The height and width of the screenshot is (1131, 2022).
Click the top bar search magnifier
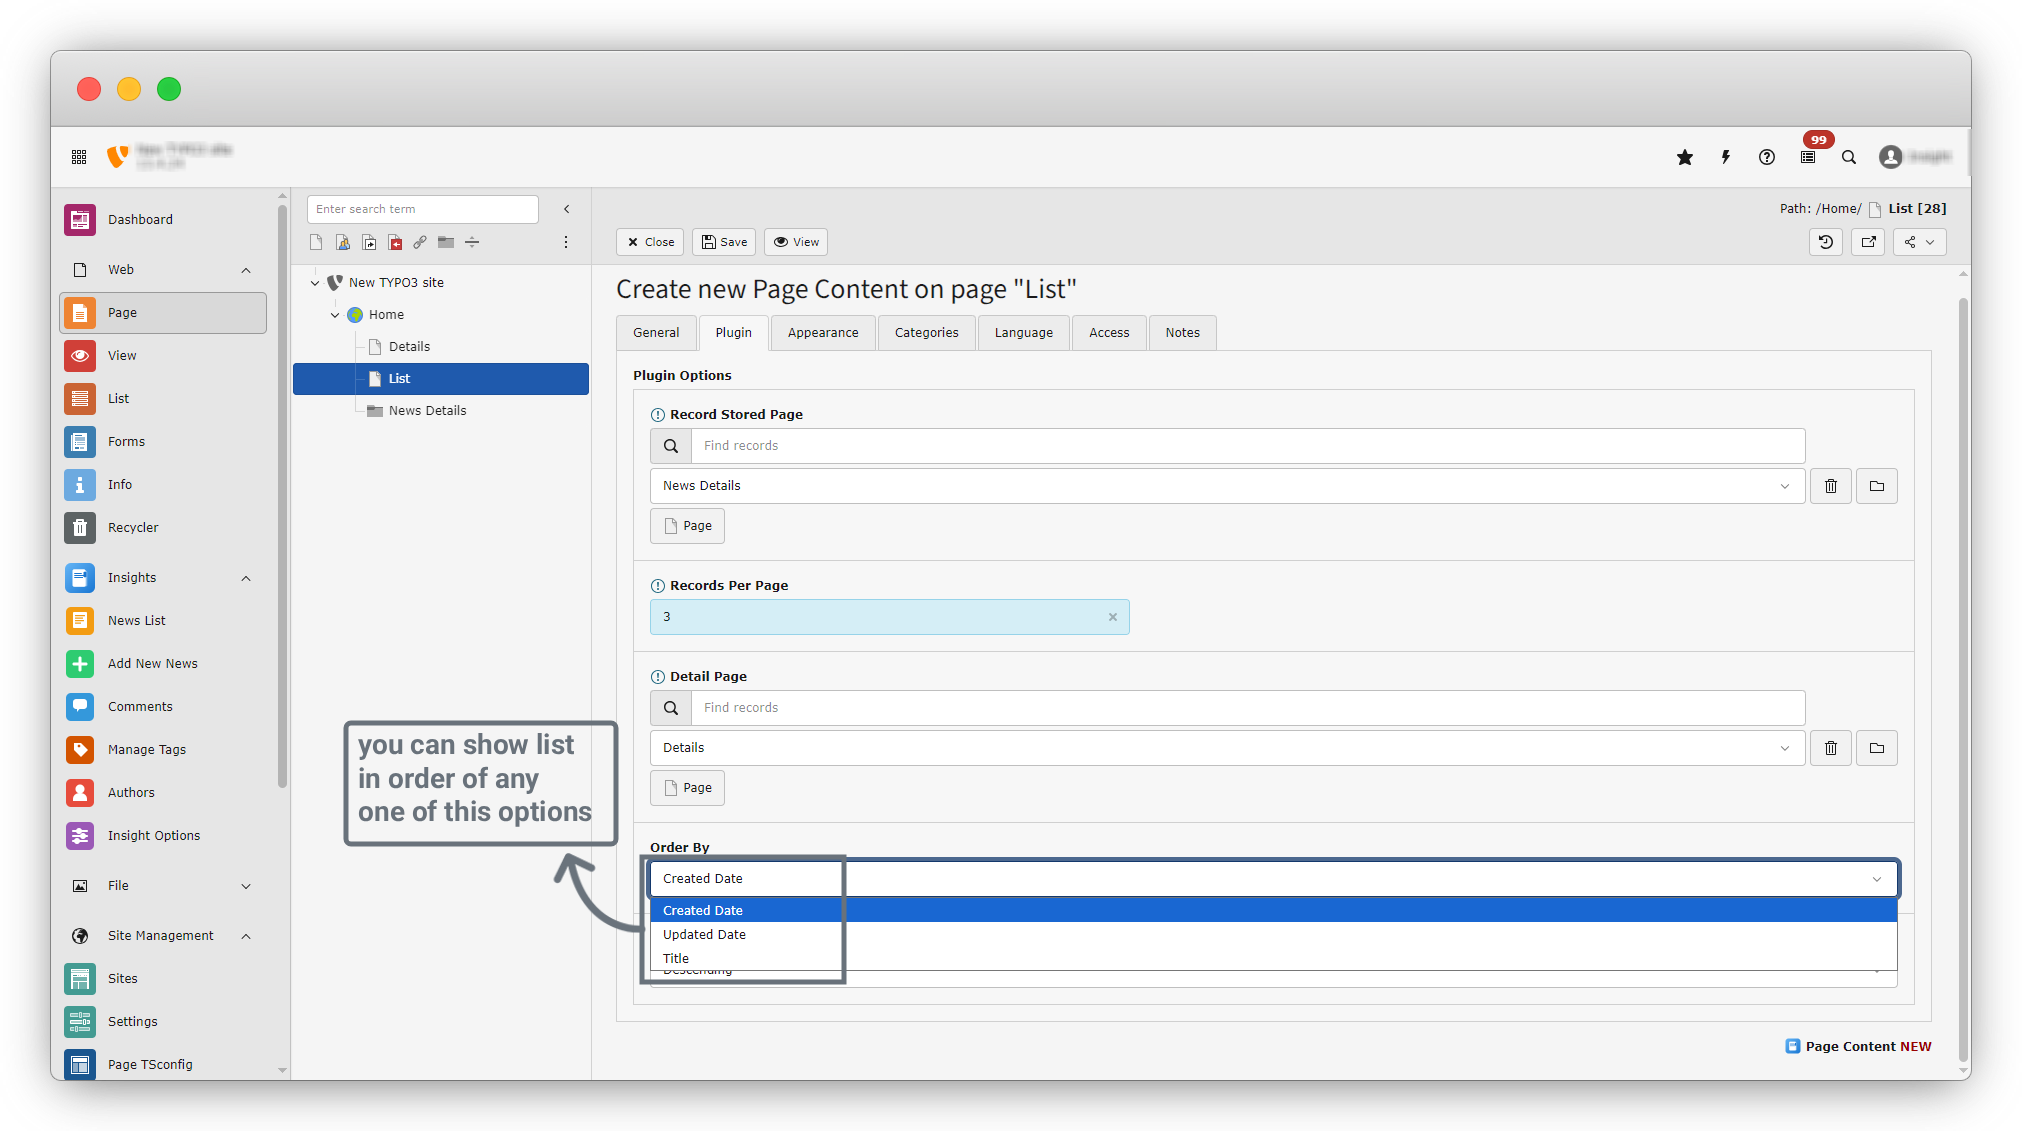tap(1849, 157)
